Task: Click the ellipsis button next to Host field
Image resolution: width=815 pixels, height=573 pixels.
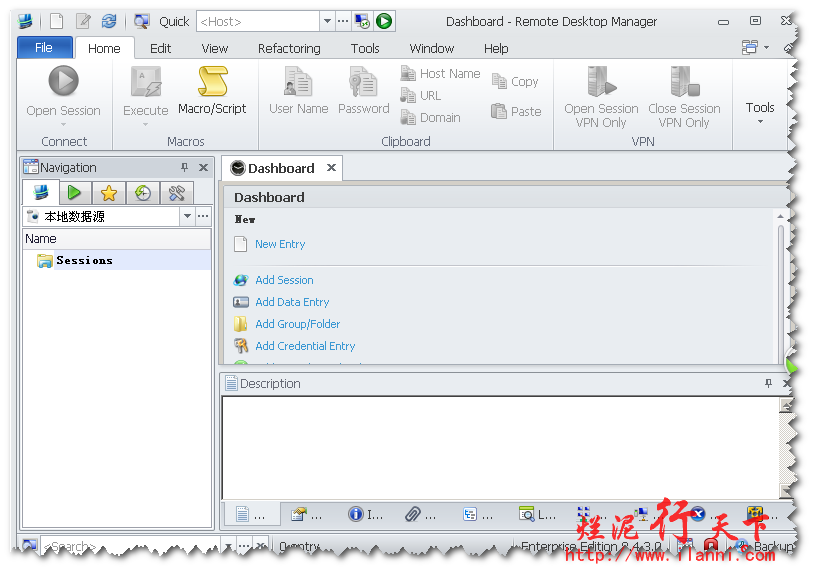Action: pos(343,22)
